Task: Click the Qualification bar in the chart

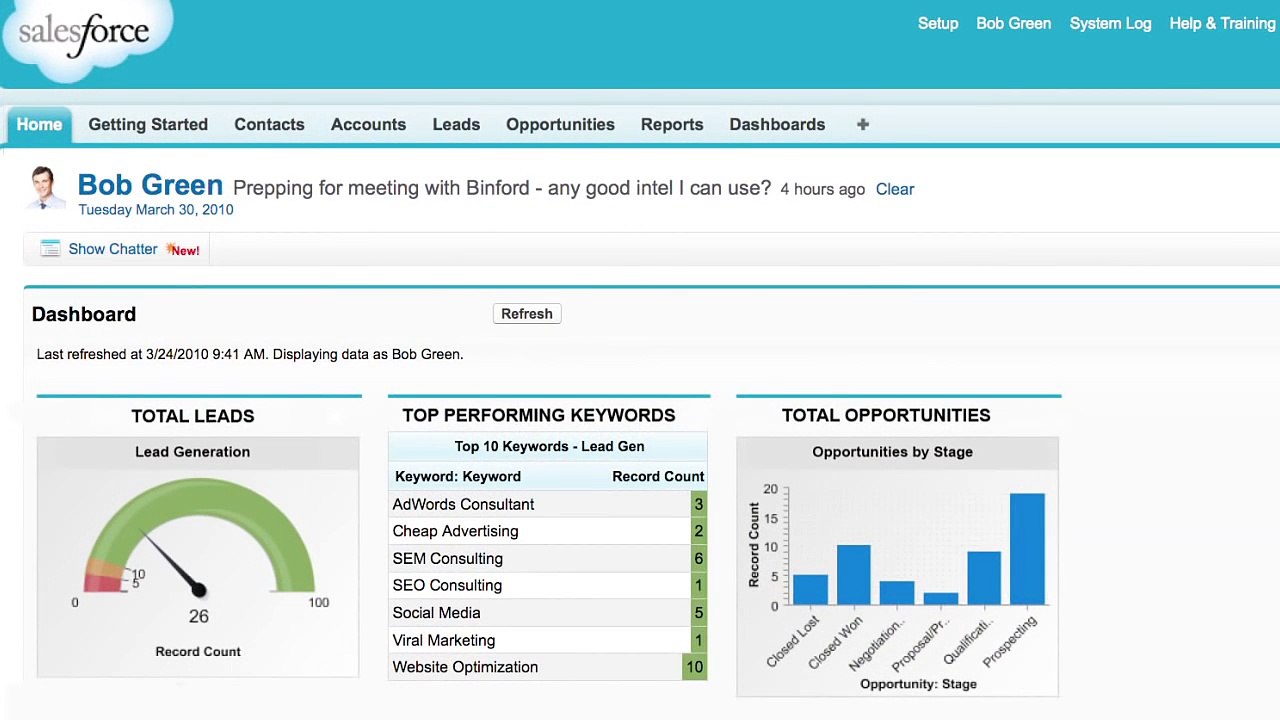Action: pyautogui.click(x=984, y=578)
